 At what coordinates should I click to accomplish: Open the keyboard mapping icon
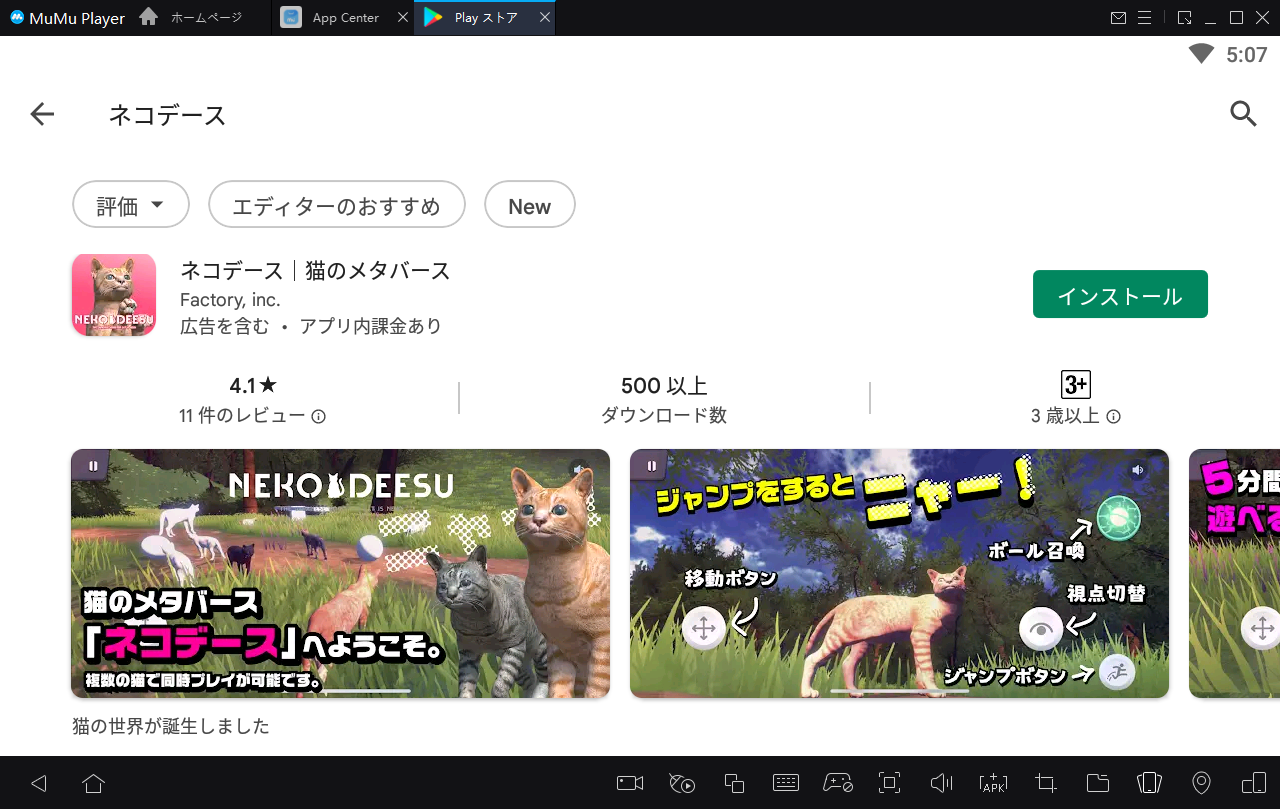(x=786, y=783)
